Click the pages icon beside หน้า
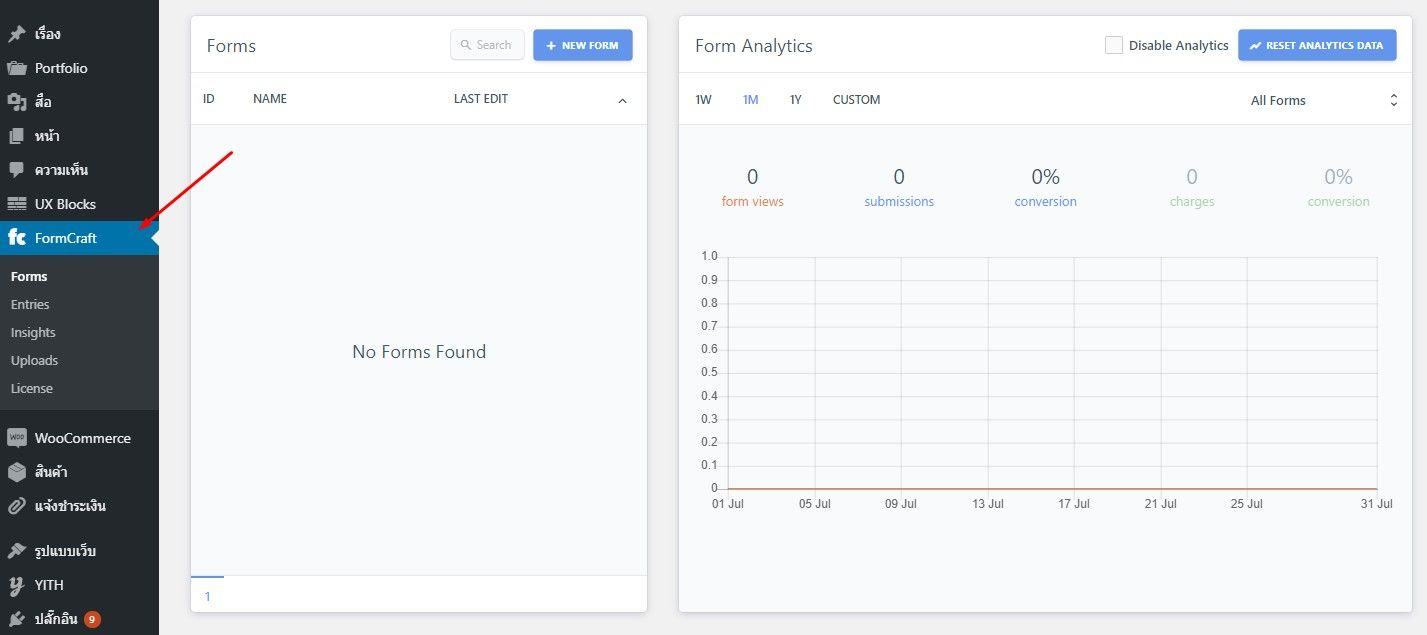Screen dimensions: 1427x635 coord(17,136)
